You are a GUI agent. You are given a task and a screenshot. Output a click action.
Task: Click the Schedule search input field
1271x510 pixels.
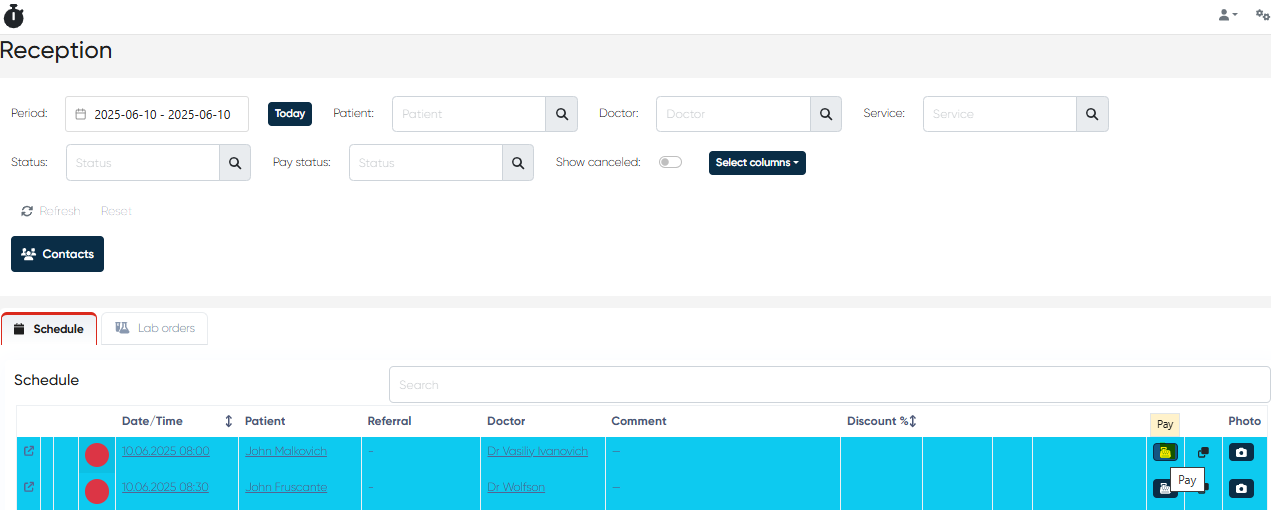point(829,384)
